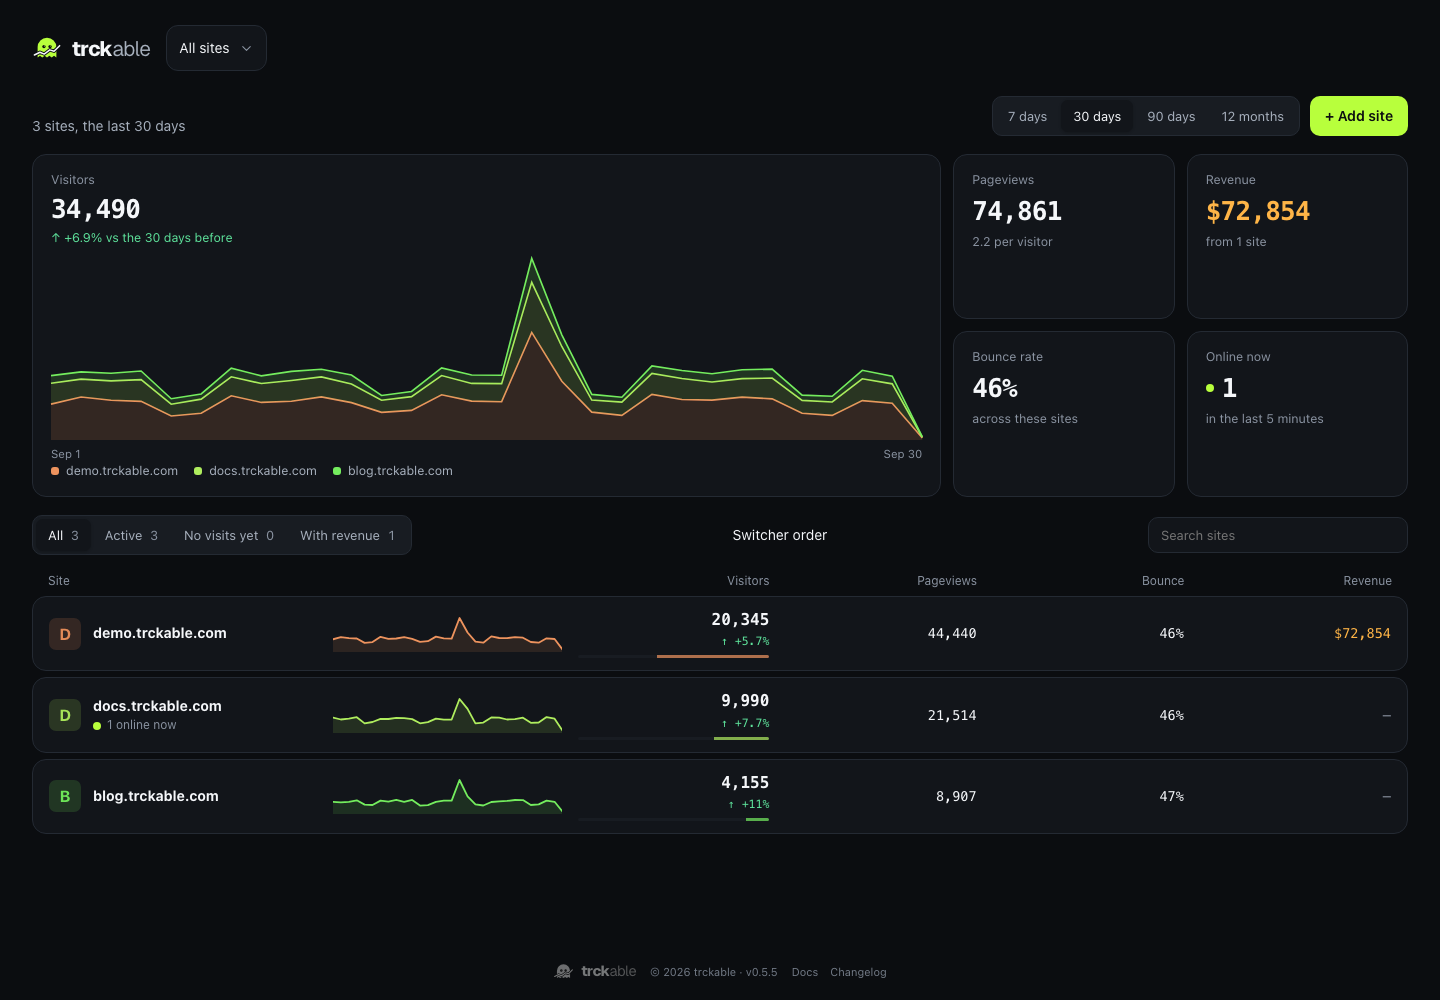Image resolution: width=1440 pixels, height=1000 pixels.
Task: Click the Bounce rate 46% card value
Action: pyautogui.click(x=995, y=388)
